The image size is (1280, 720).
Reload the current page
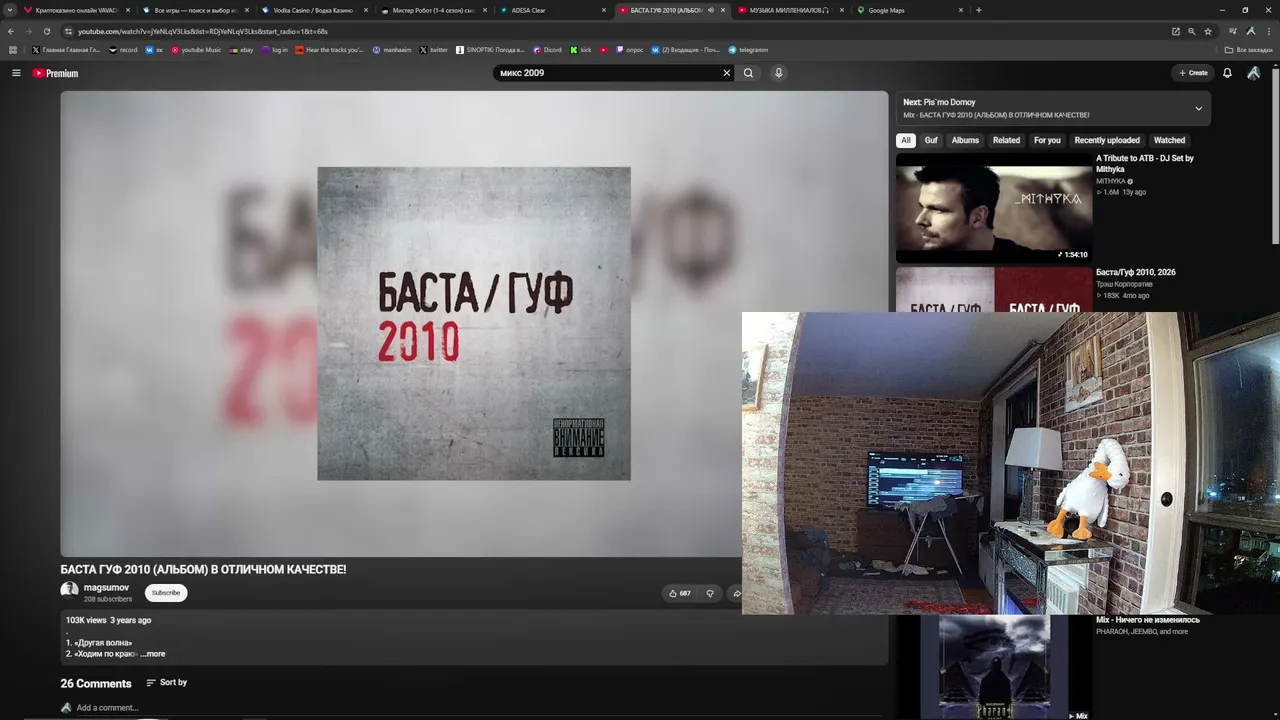coord(46,31)
